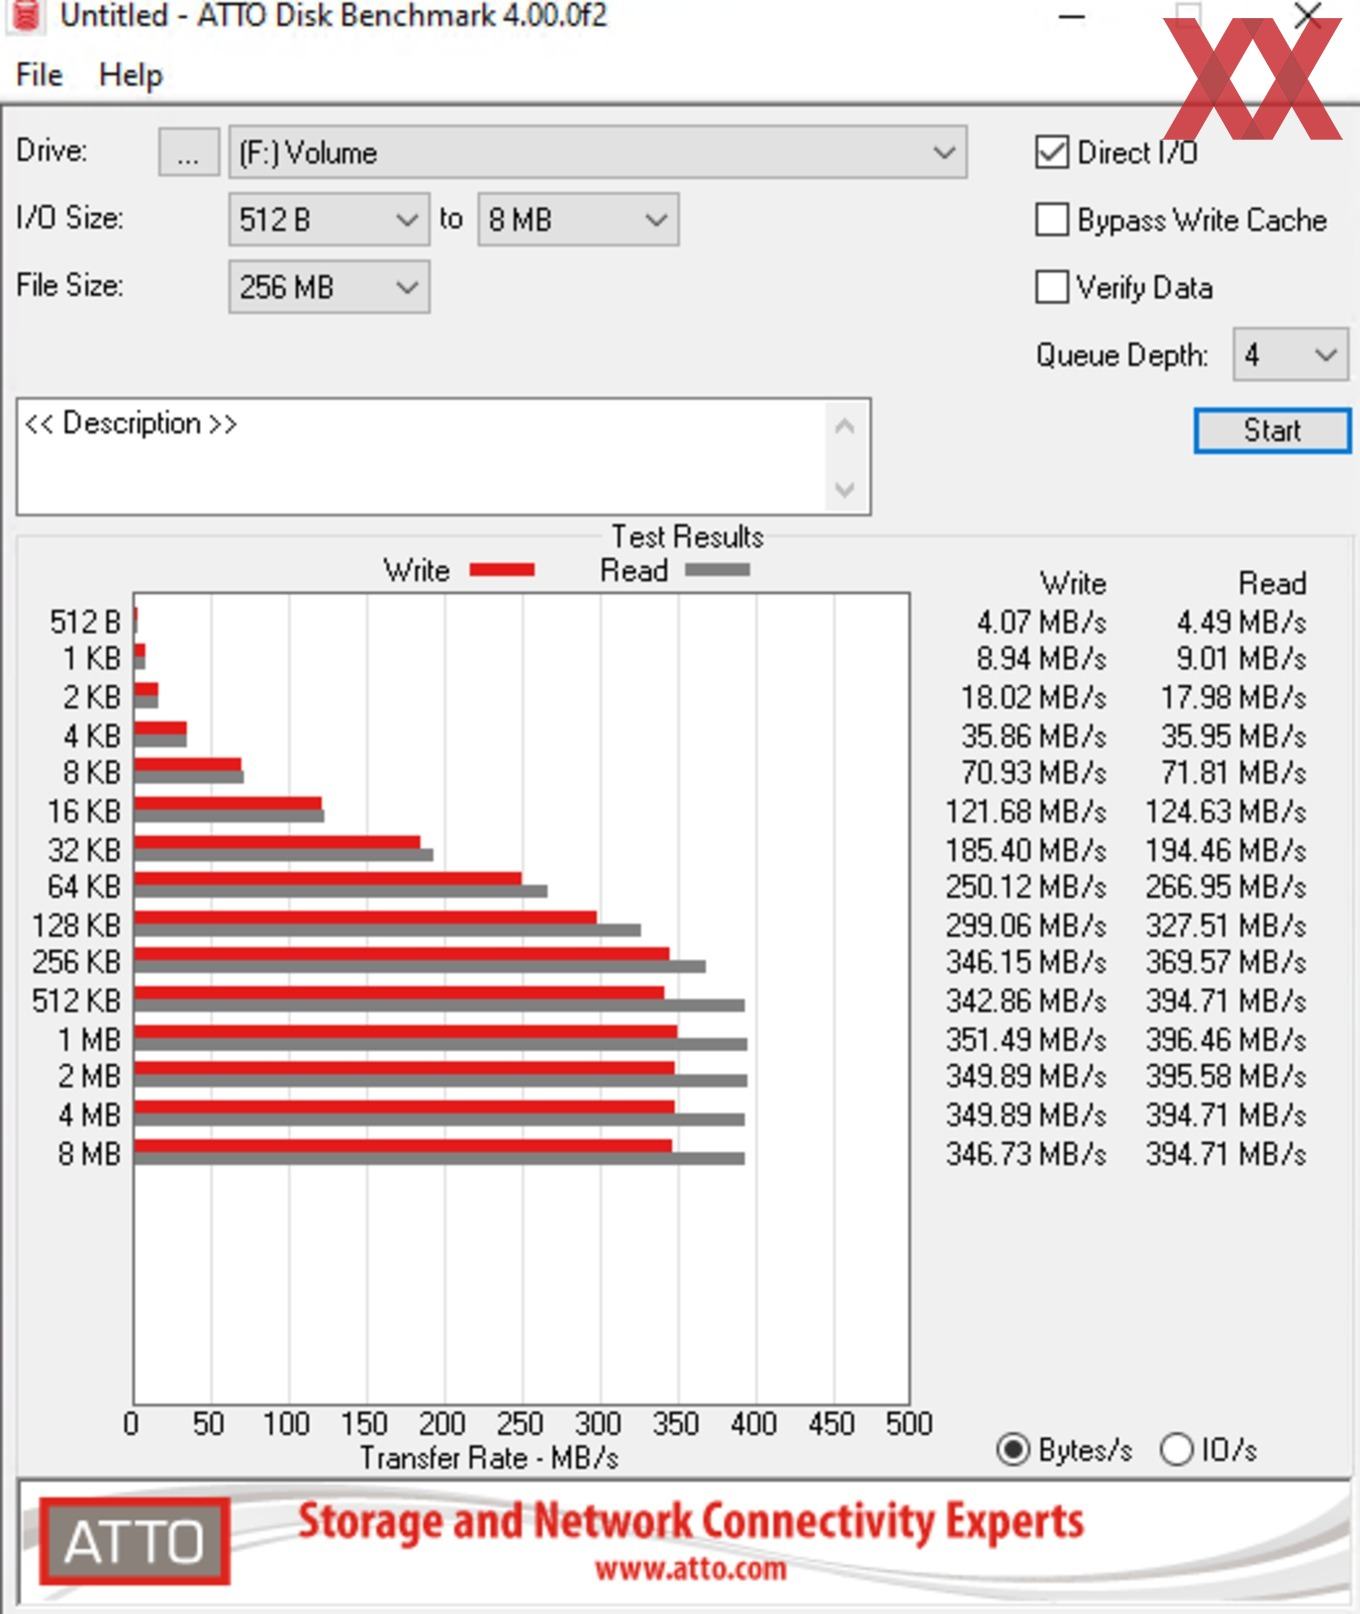The width and height of the screenshot is (1360, 1614).
Task: Open the Help menu
Action: [x=130, y=75]
